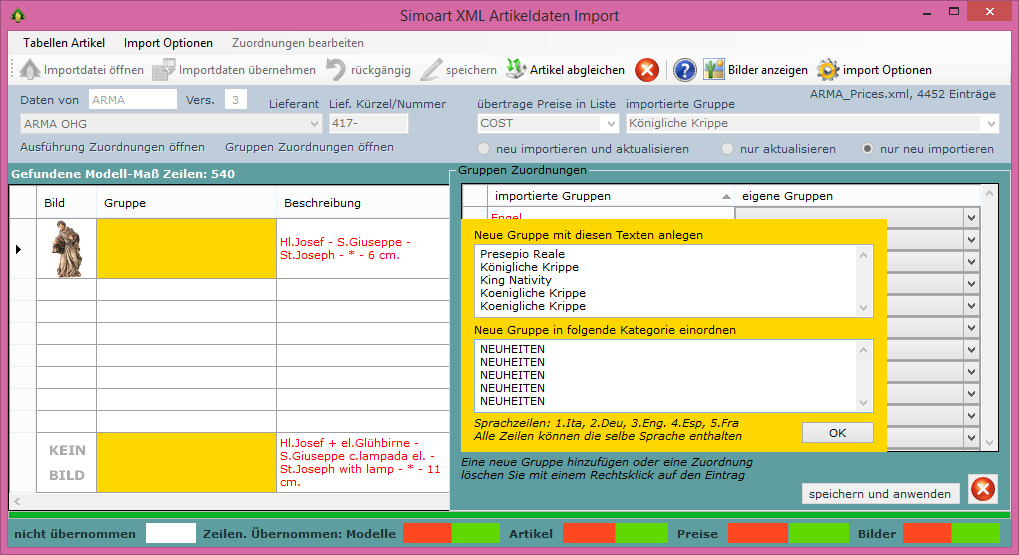Show images via Bilder anzeigen icon
The width and height of the screenshot is (1019, 555).
click(x=714, y=70)
